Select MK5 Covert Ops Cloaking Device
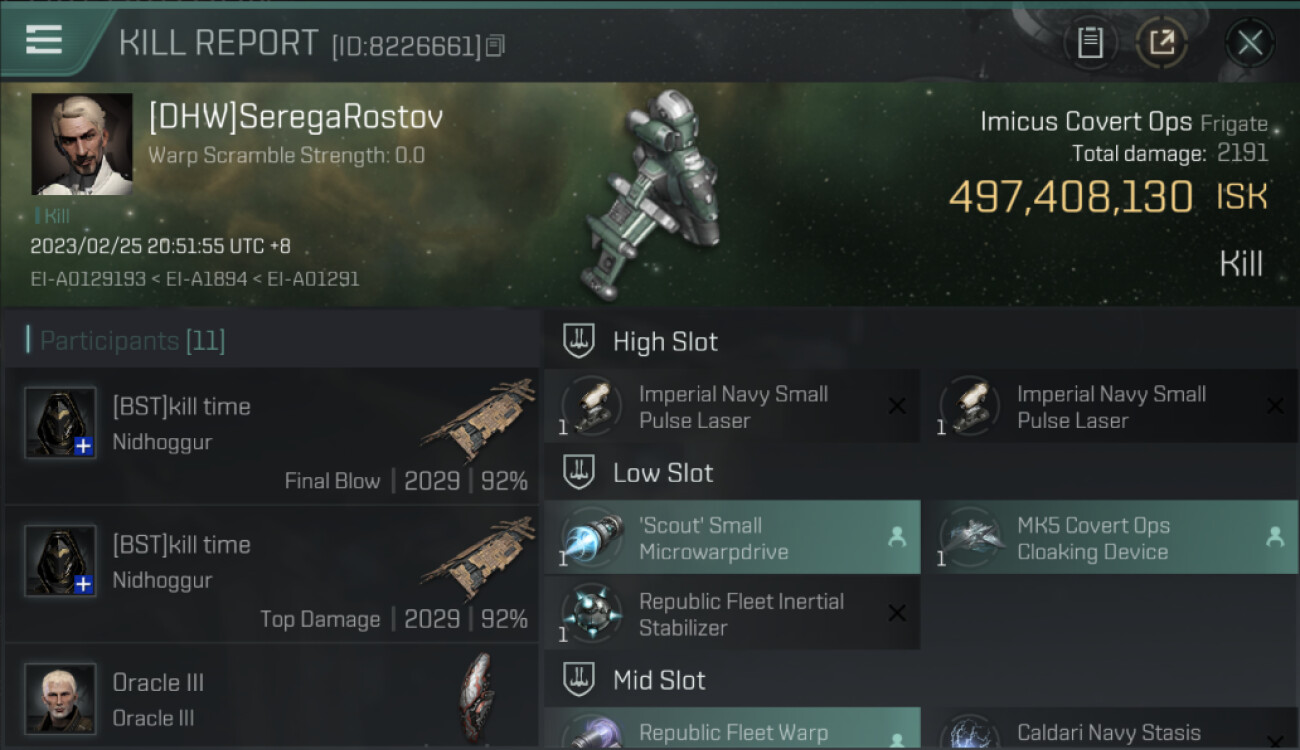 pyautogui.click(x=1110, y=538)
